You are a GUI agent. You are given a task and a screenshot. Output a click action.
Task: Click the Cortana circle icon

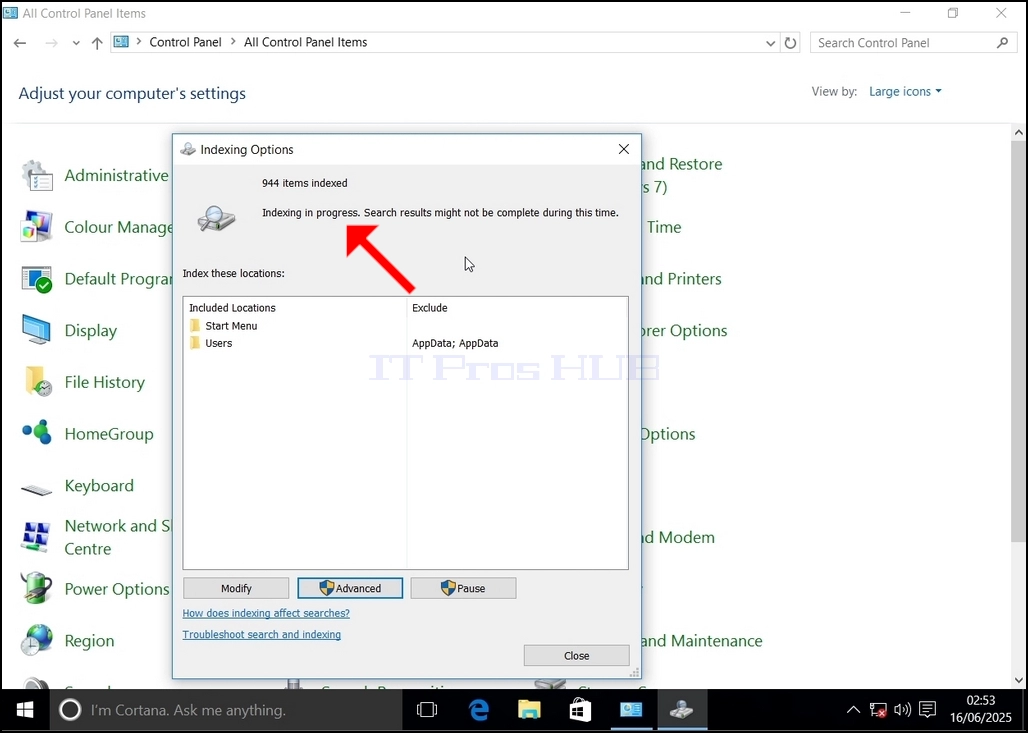click(x=70, y=710)
